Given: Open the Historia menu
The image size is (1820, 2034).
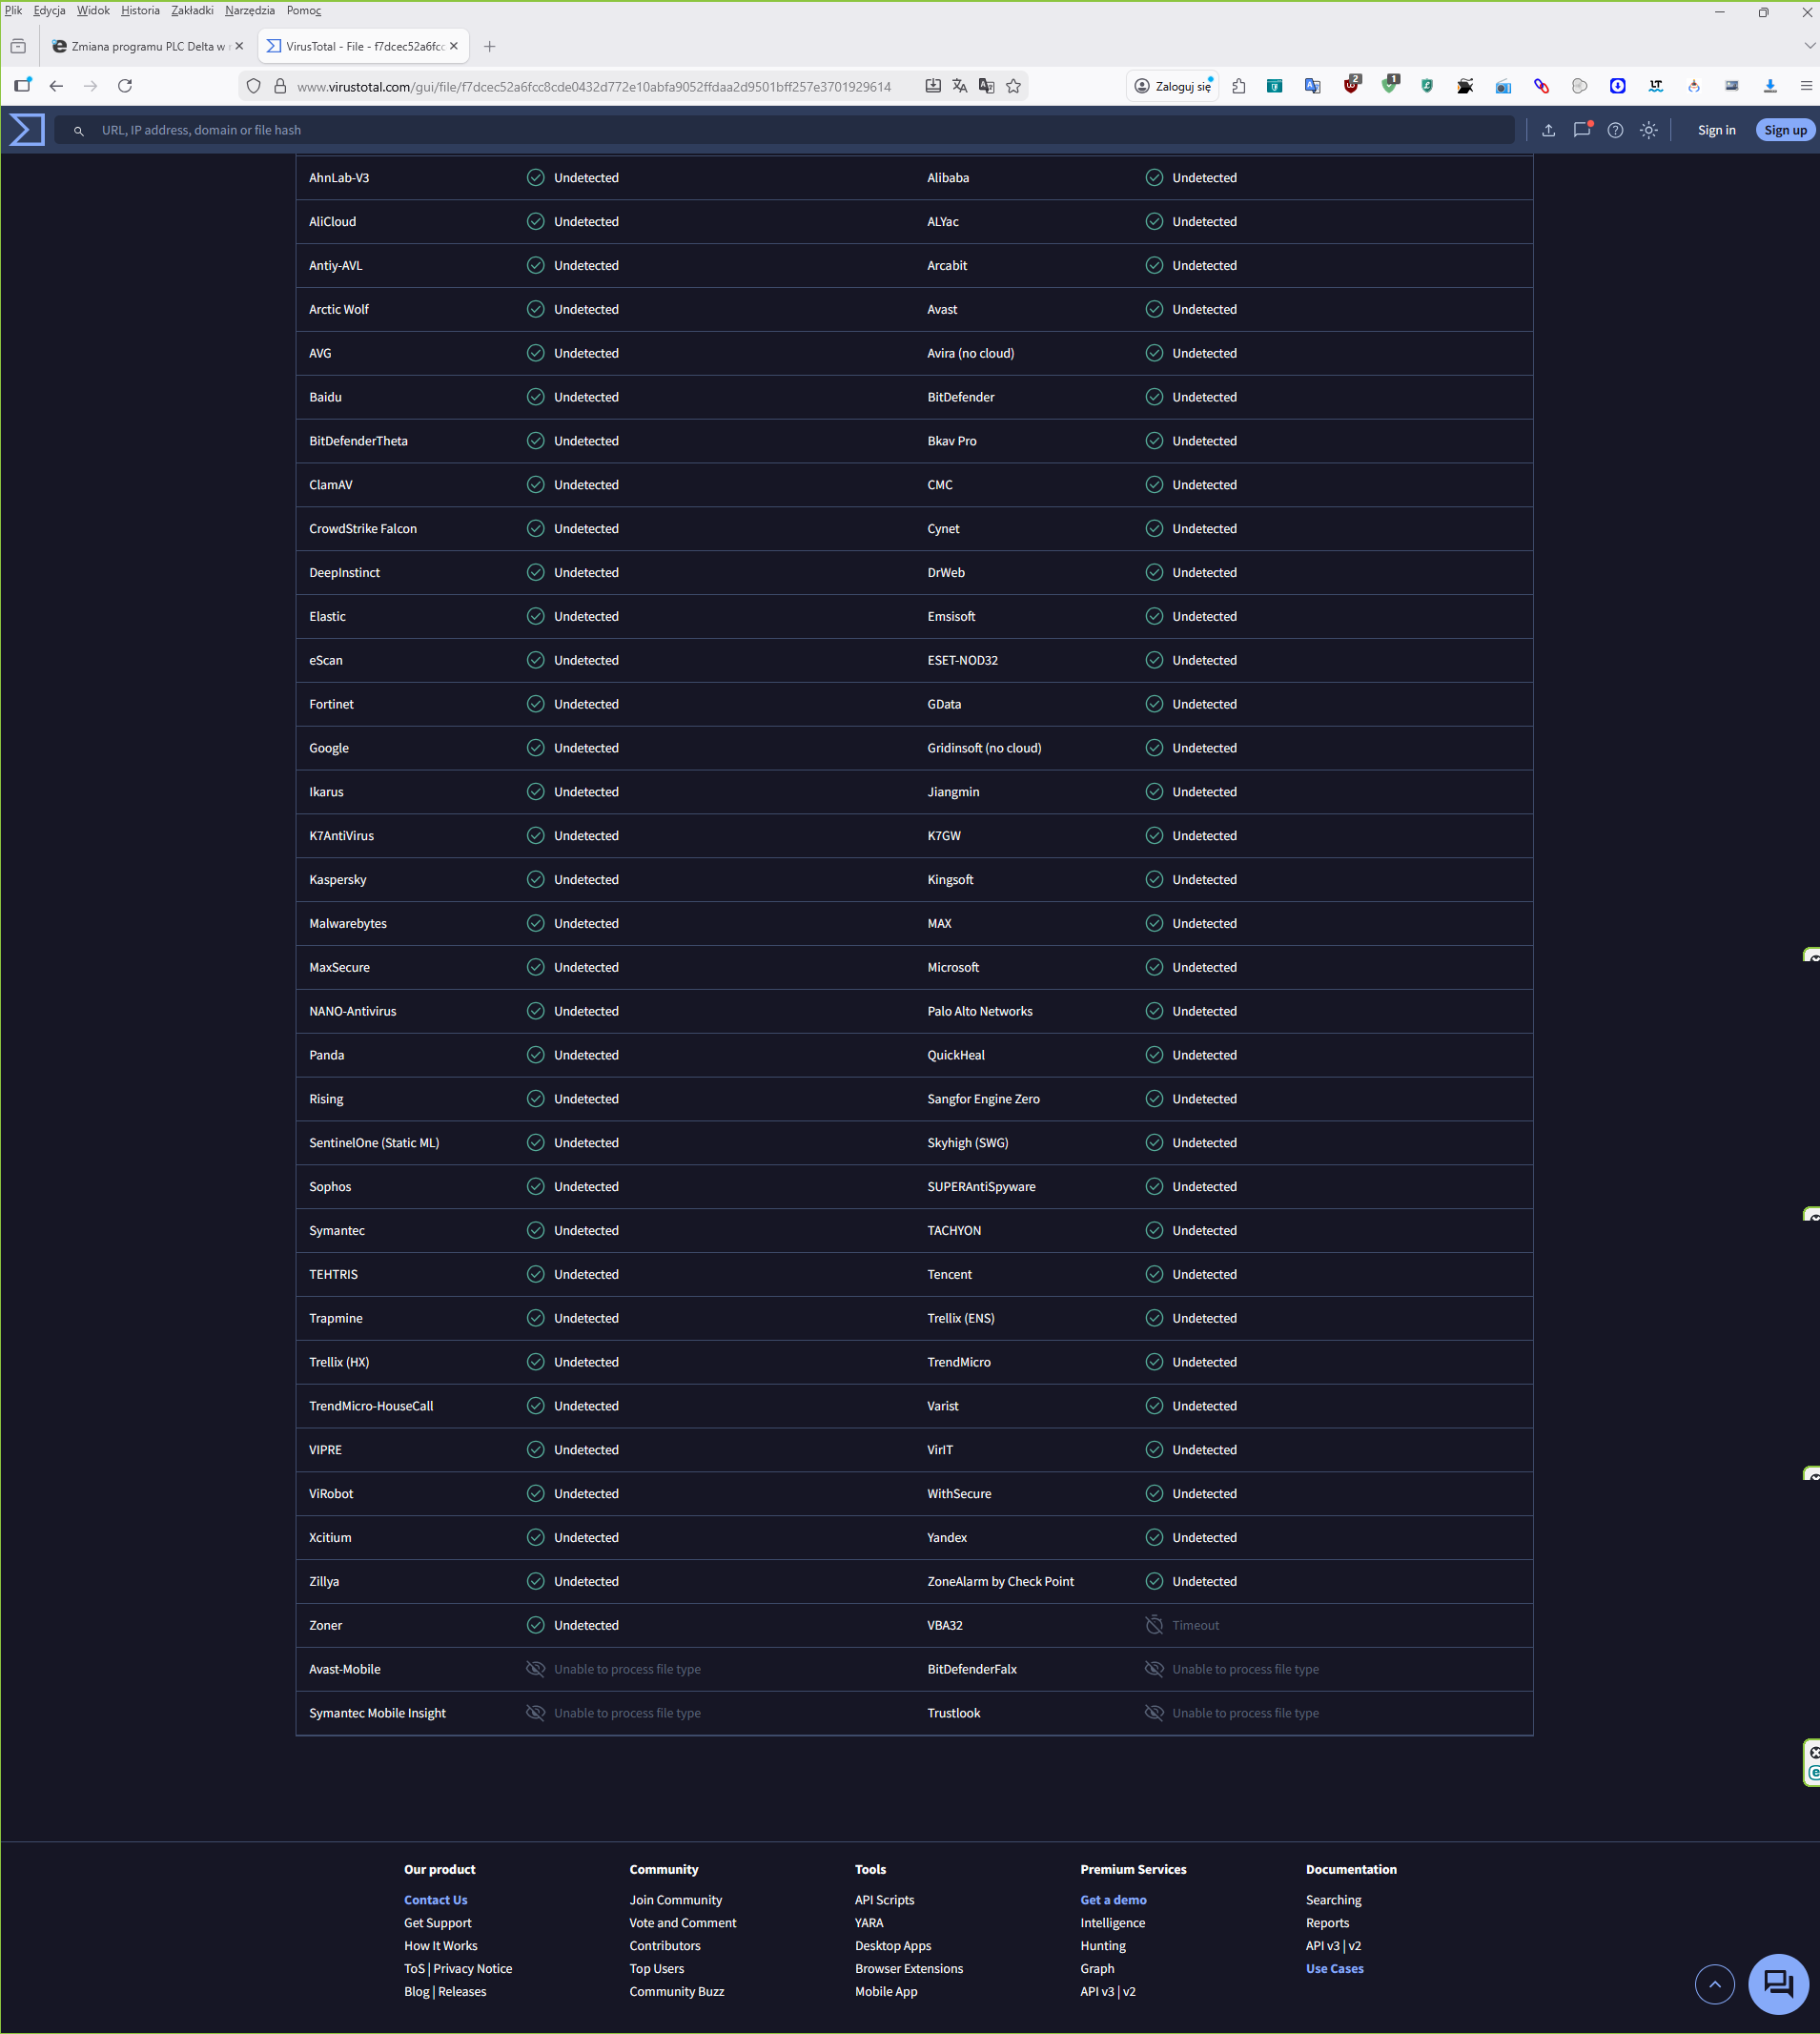Looking at the screenshot, I should 140,10.
